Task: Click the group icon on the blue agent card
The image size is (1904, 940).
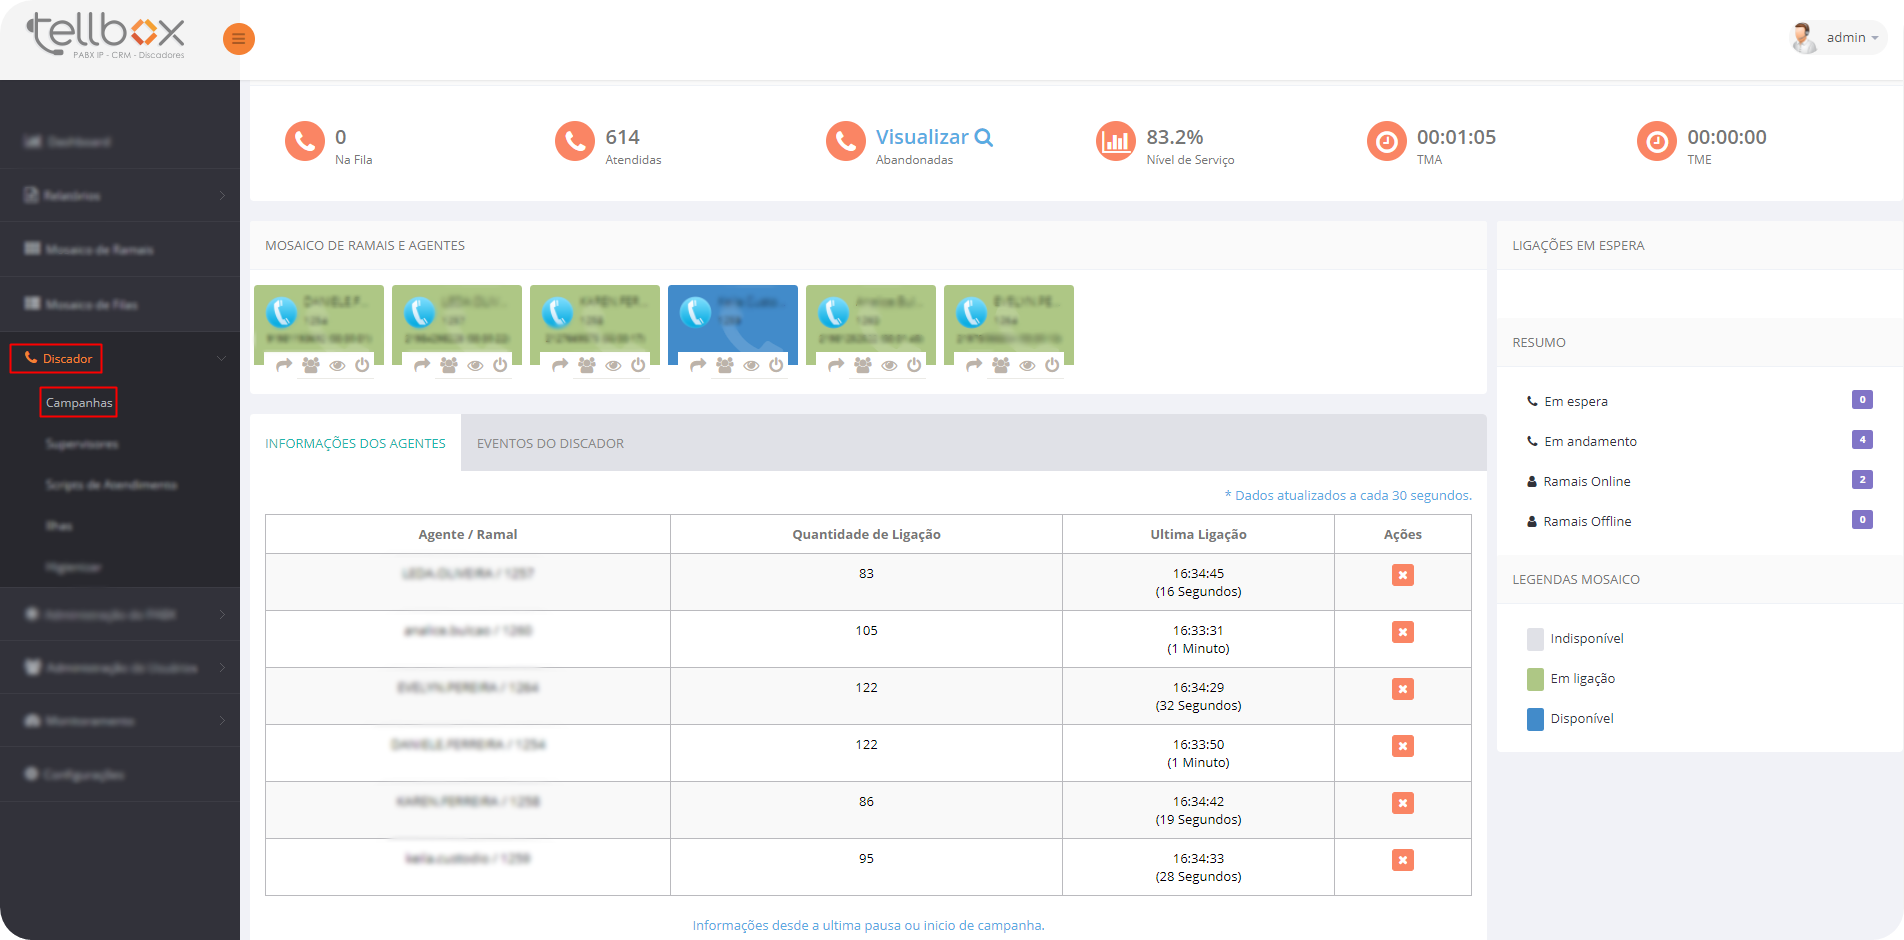Action: 725,365
